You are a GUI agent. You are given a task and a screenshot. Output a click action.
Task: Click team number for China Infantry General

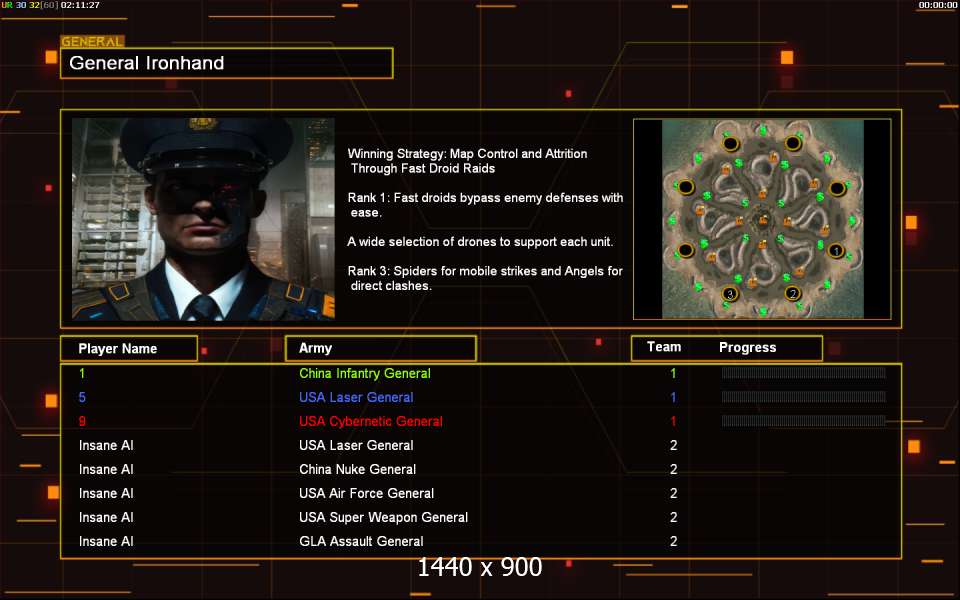point(673,373)
